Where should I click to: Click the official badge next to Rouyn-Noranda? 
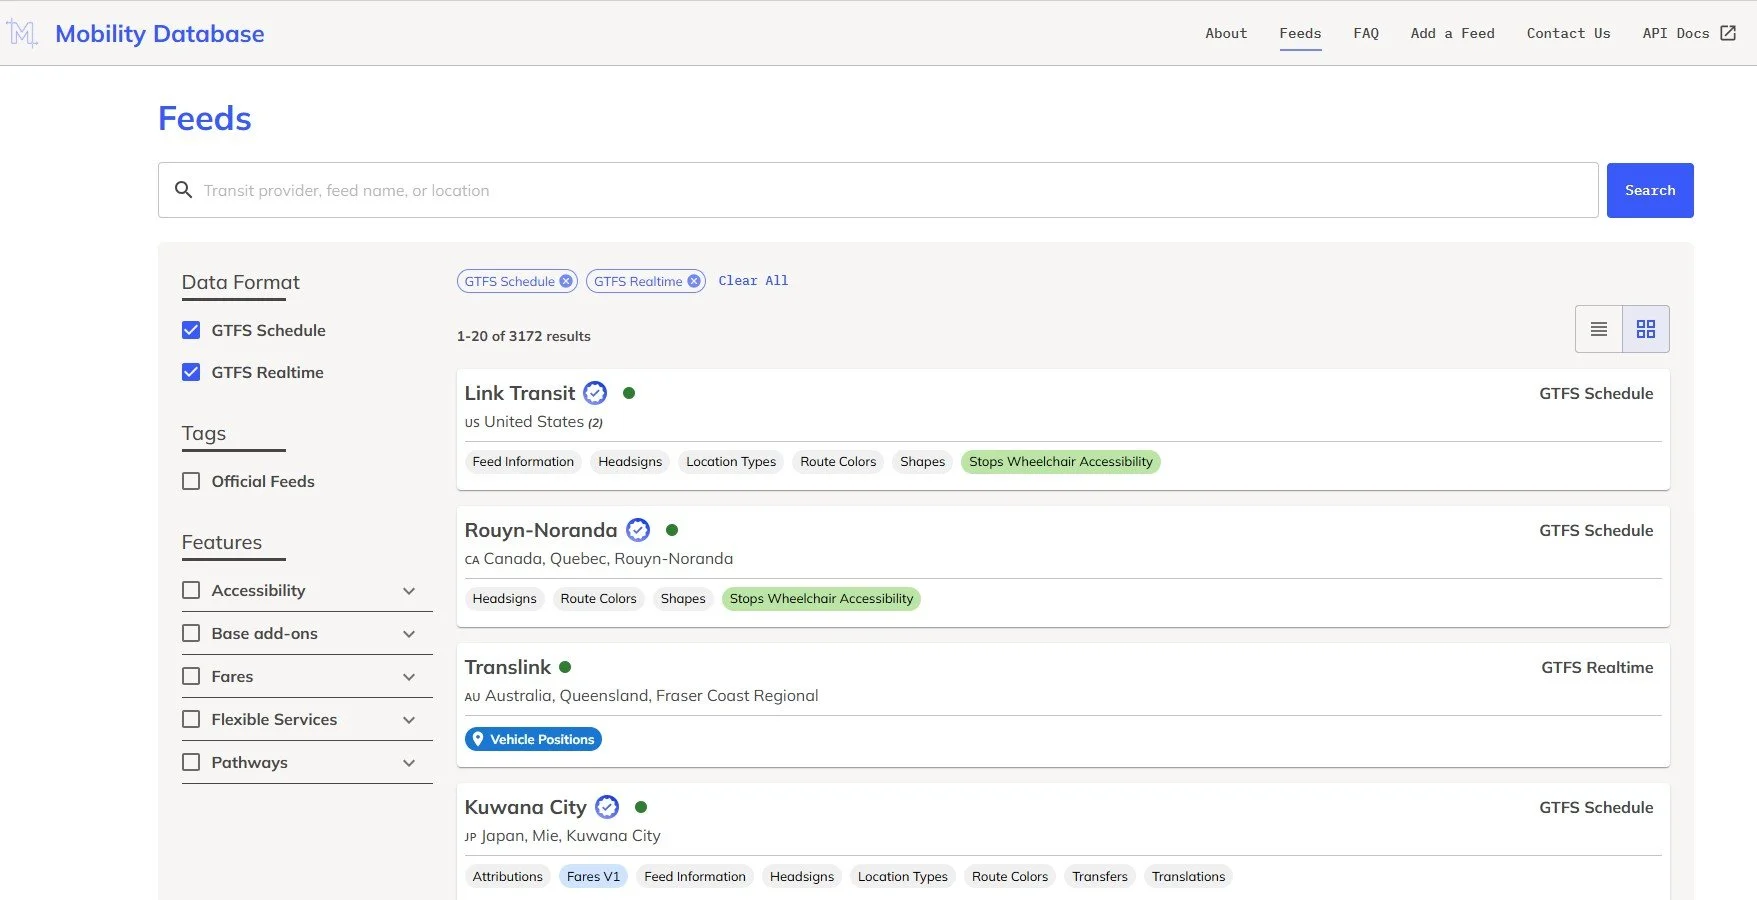point(638,530)
